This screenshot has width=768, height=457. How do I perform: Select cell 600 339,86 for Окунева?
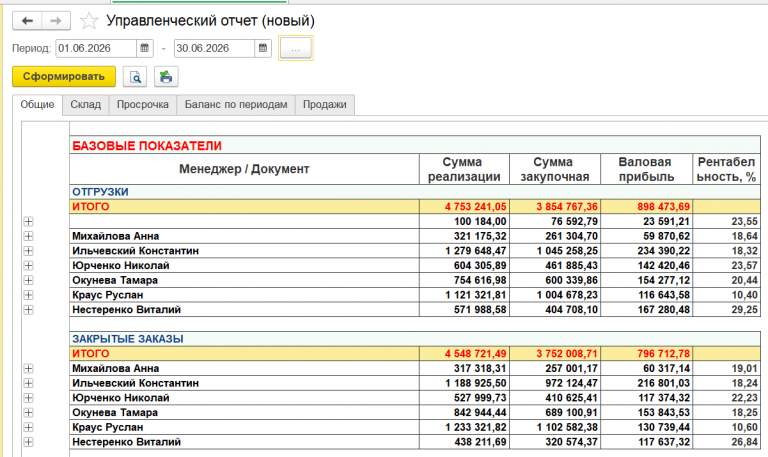coord(554,280)
